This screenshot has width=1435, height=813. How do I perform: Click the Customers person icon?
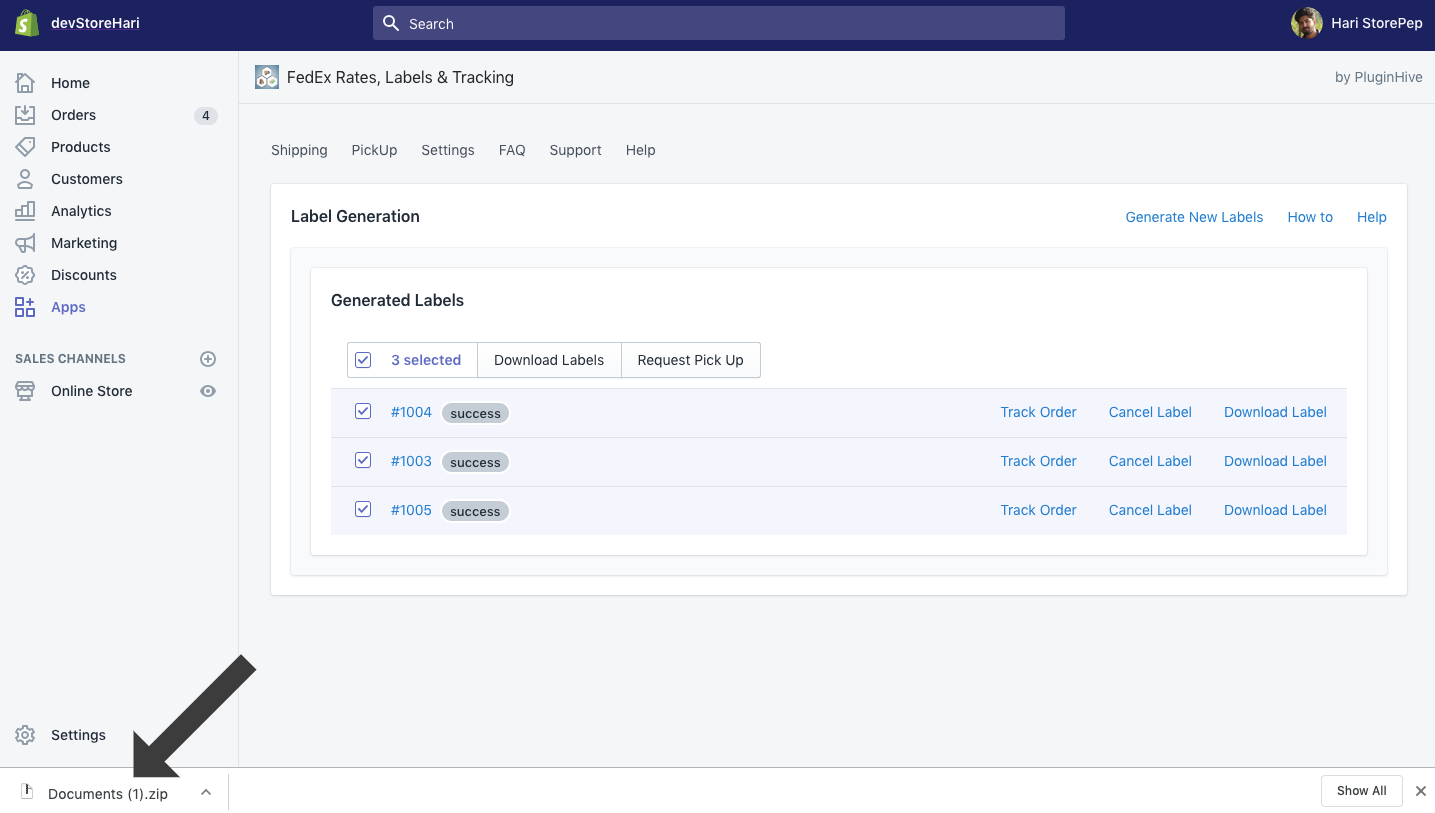pyautogui.click(x=25, y=179)
